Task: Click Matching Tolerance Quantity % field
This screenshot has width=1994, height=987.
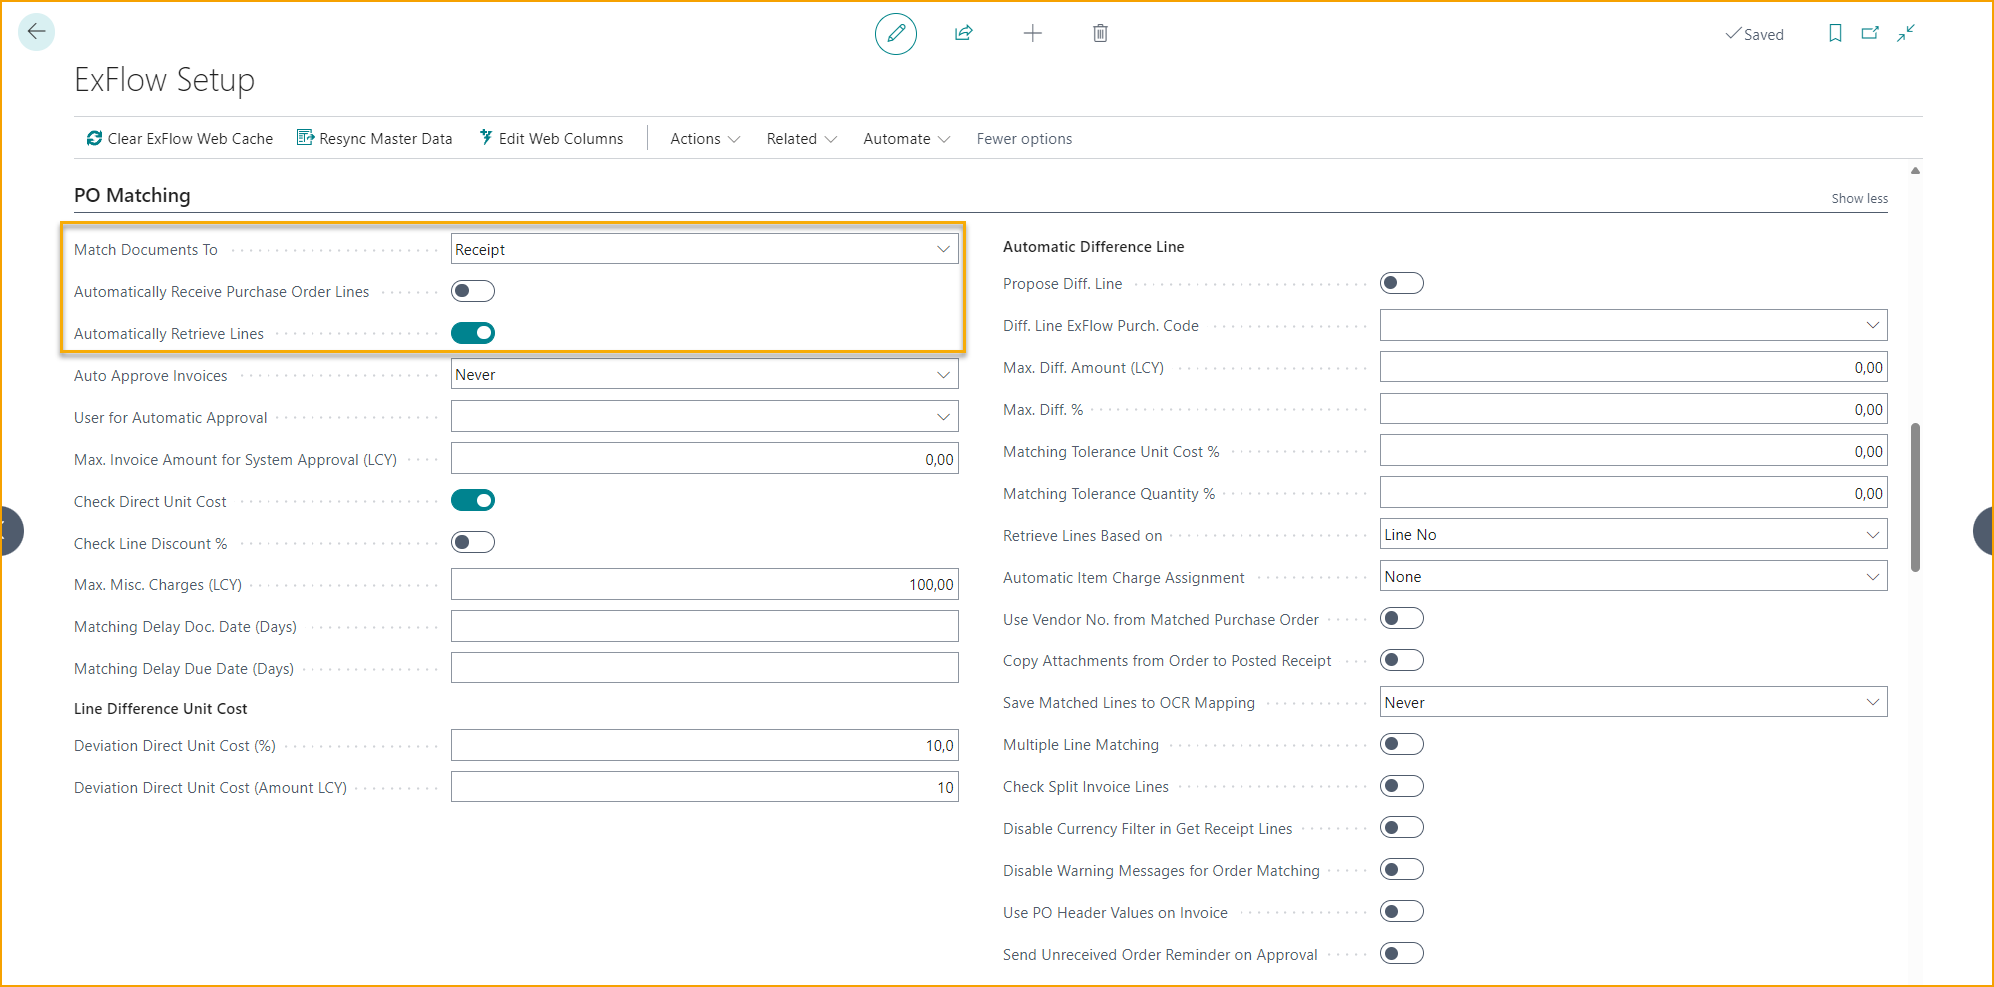Action: tap(1633, 493)
